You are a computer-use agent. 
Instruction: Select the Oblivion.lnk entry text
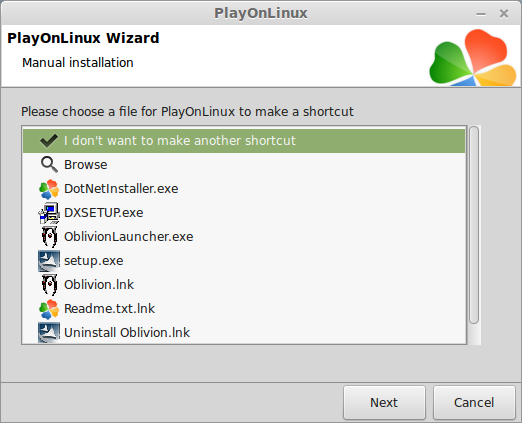pyautogui.click(x=99, y=285)
